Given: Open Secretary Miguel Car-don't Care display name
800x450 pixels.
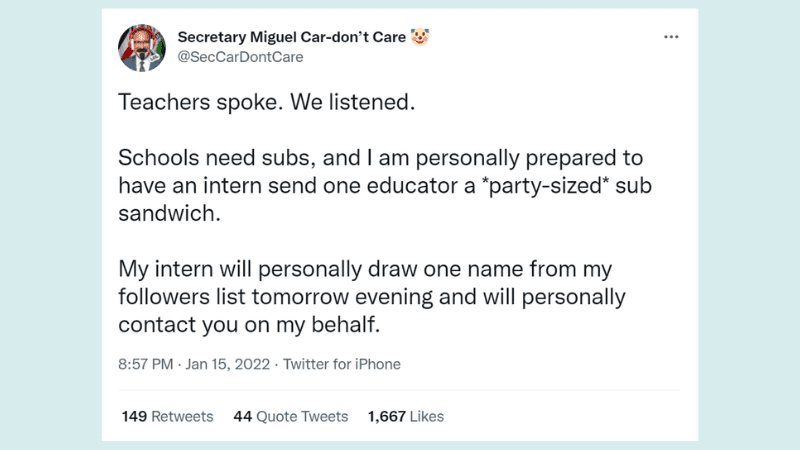Looking at the screenshot, I should click(292, 37).
